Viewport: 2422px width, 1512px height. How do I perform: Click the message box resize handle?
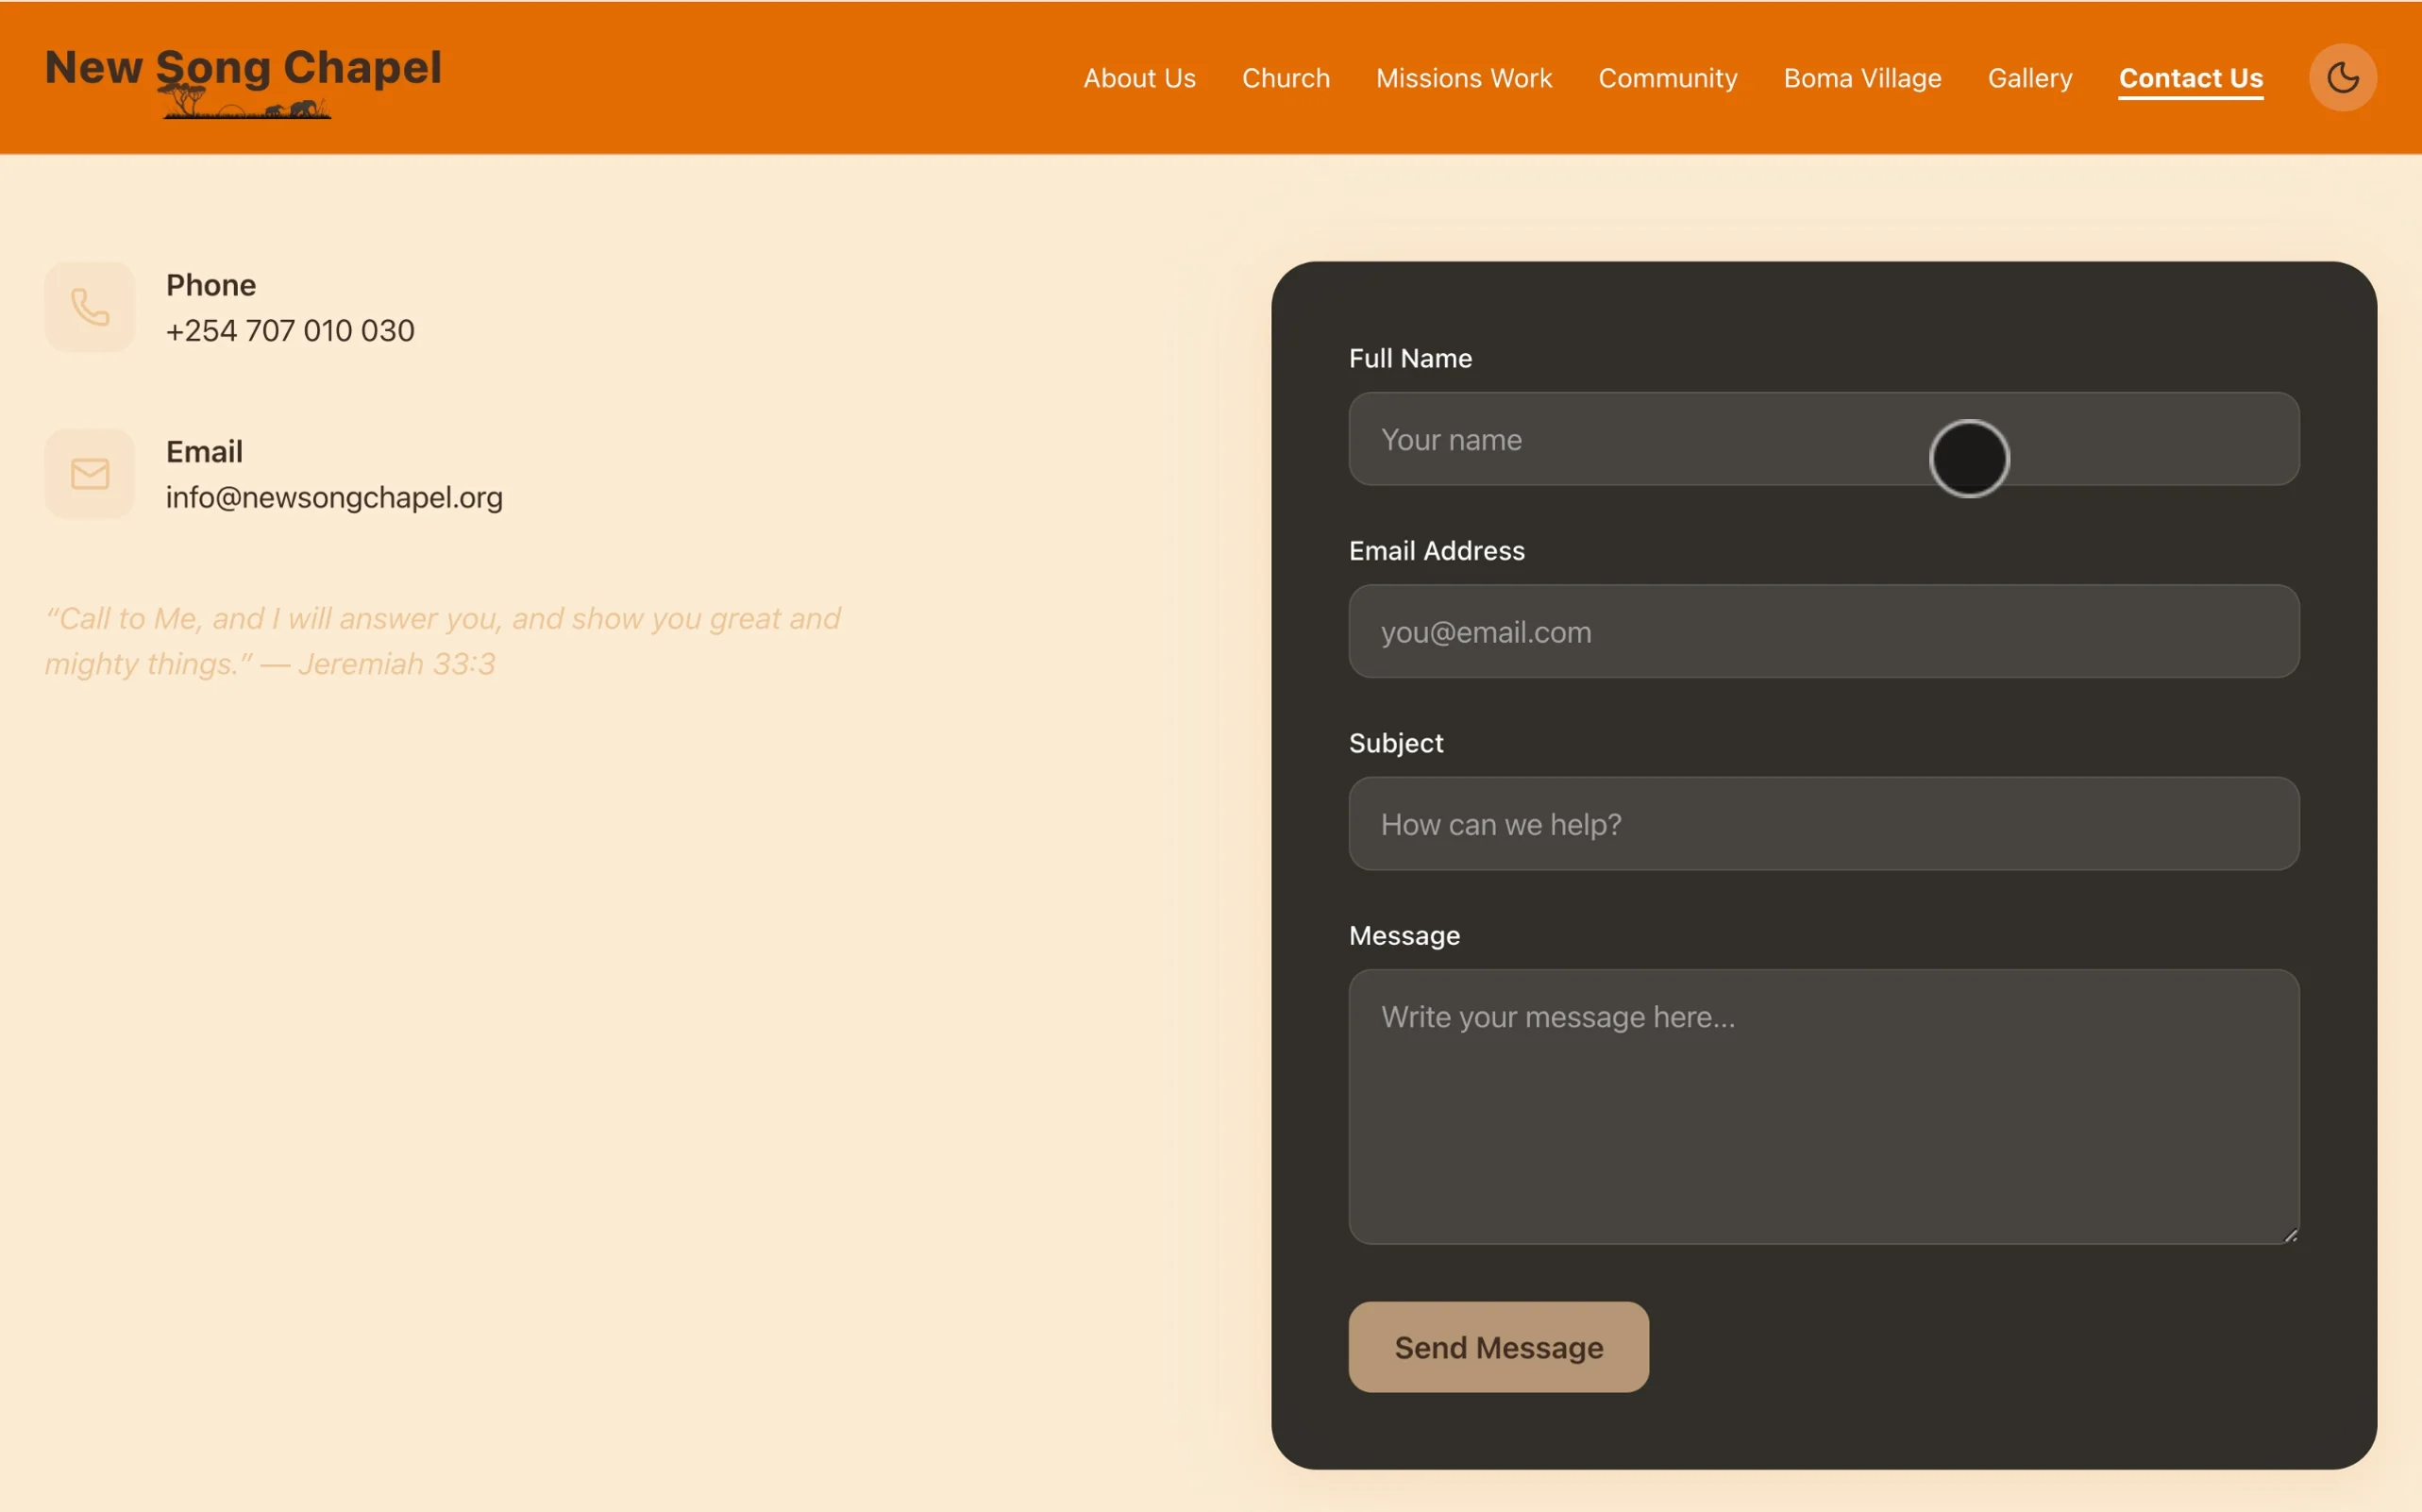coord(2290,1235)
